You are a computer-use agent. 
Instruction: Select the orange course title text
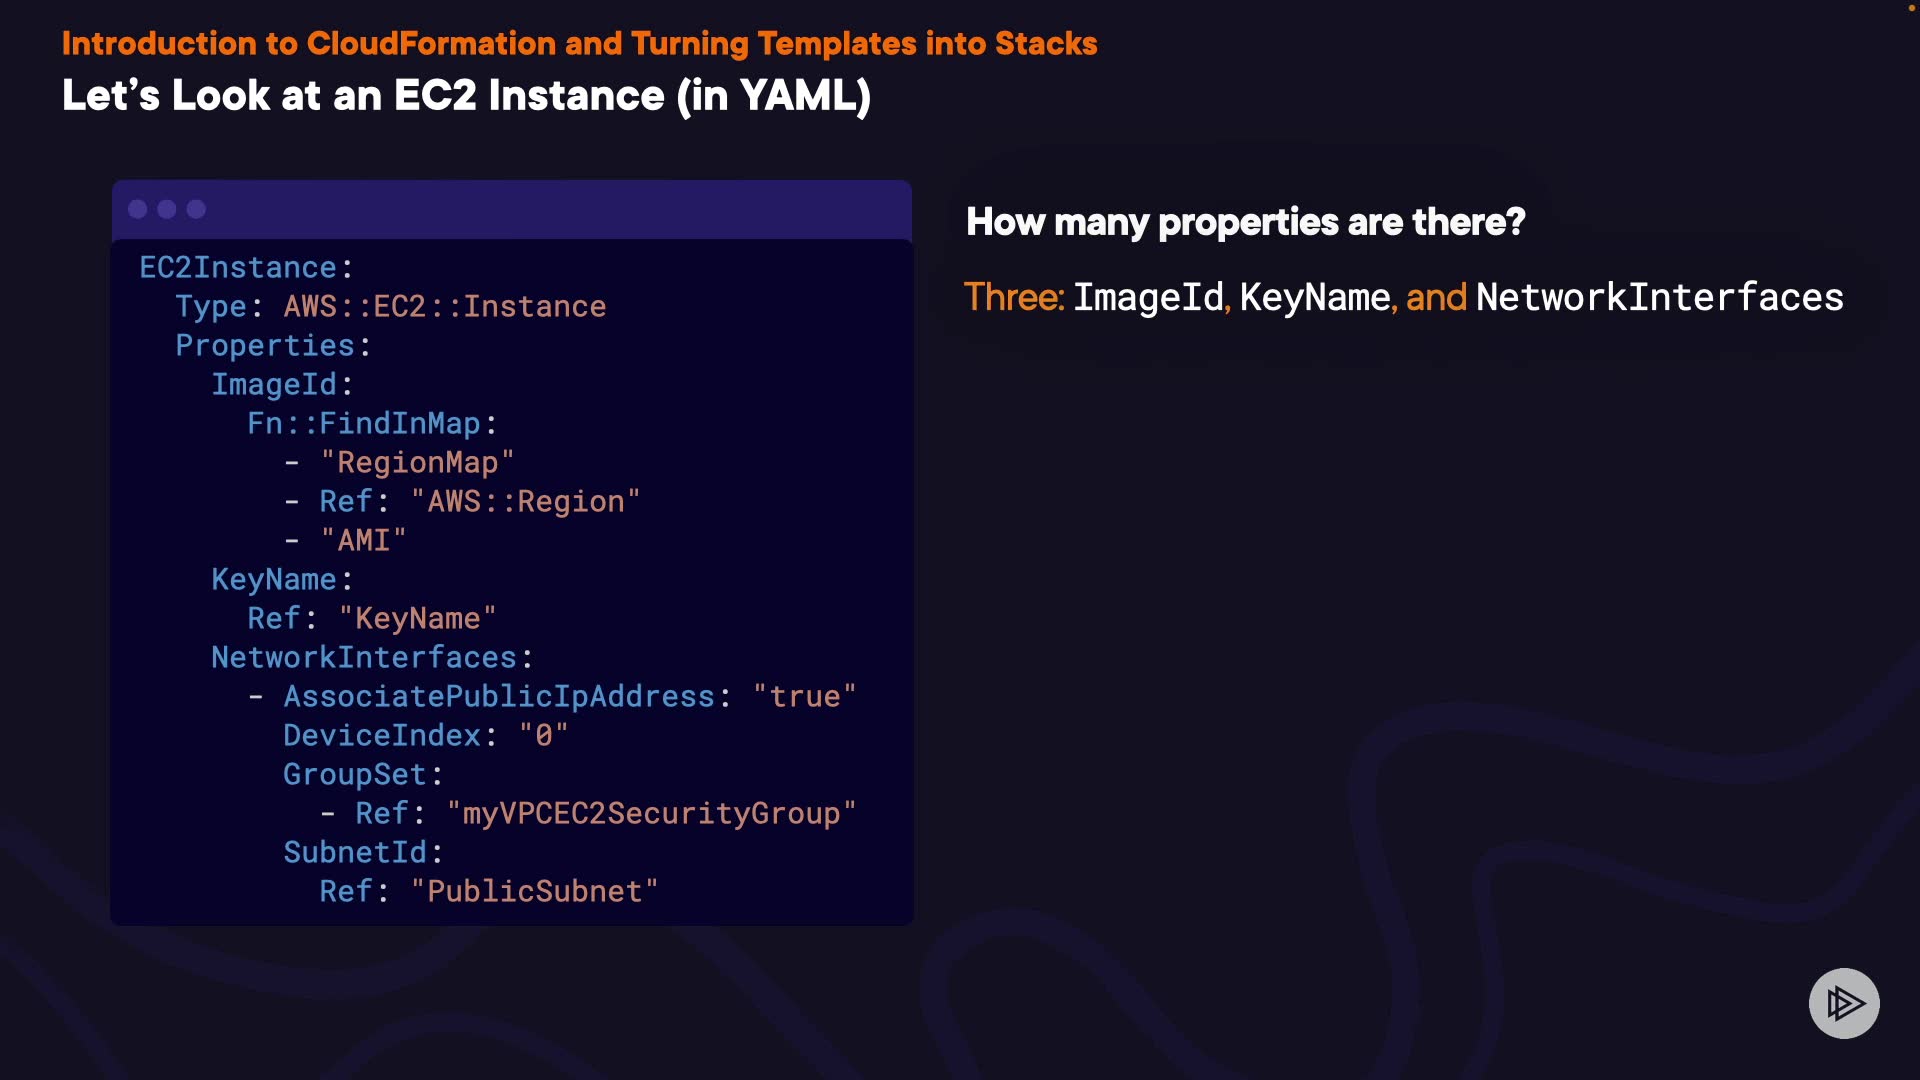[579, 44]
